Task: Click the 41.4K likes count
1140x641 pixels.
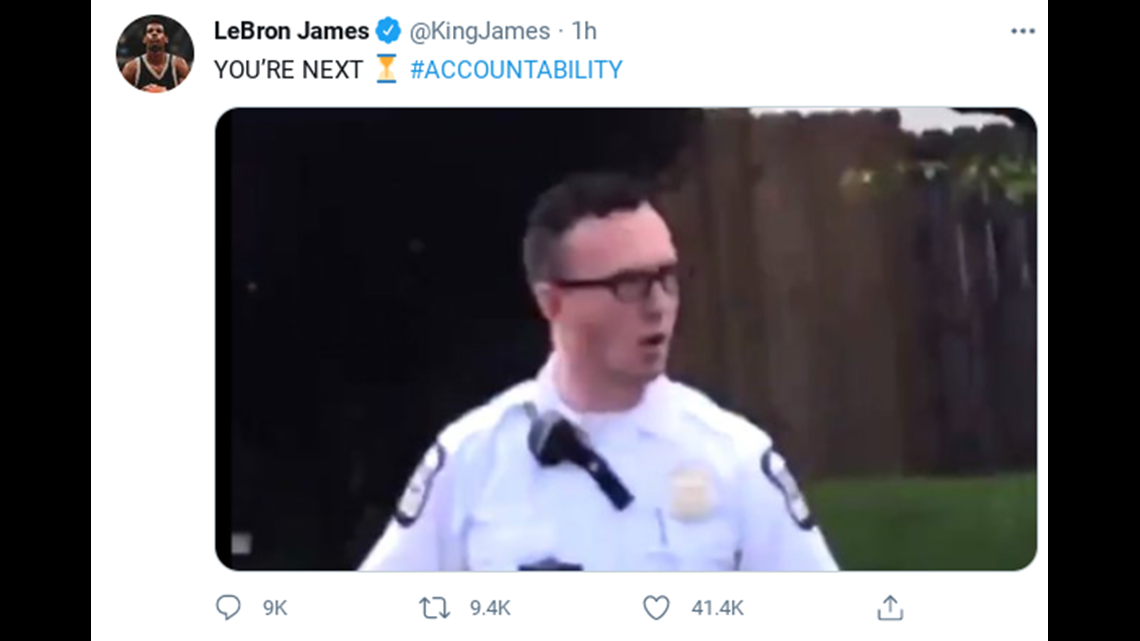Action: click(x=718, y=608)
